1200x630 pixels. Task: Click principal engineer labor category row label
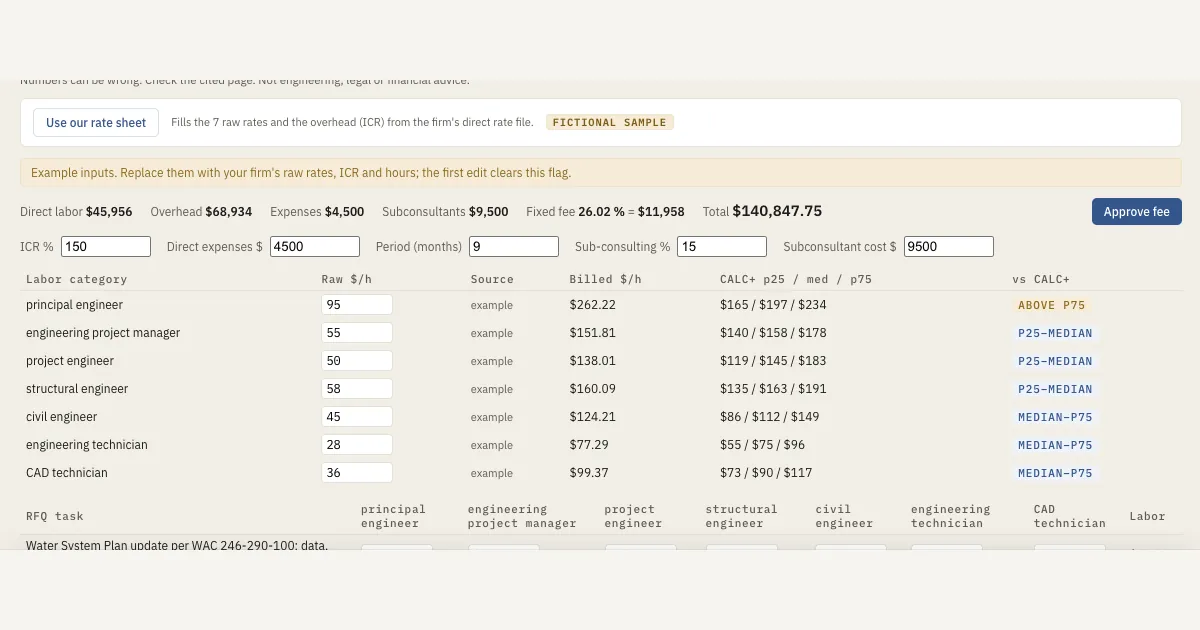(75, 305)
